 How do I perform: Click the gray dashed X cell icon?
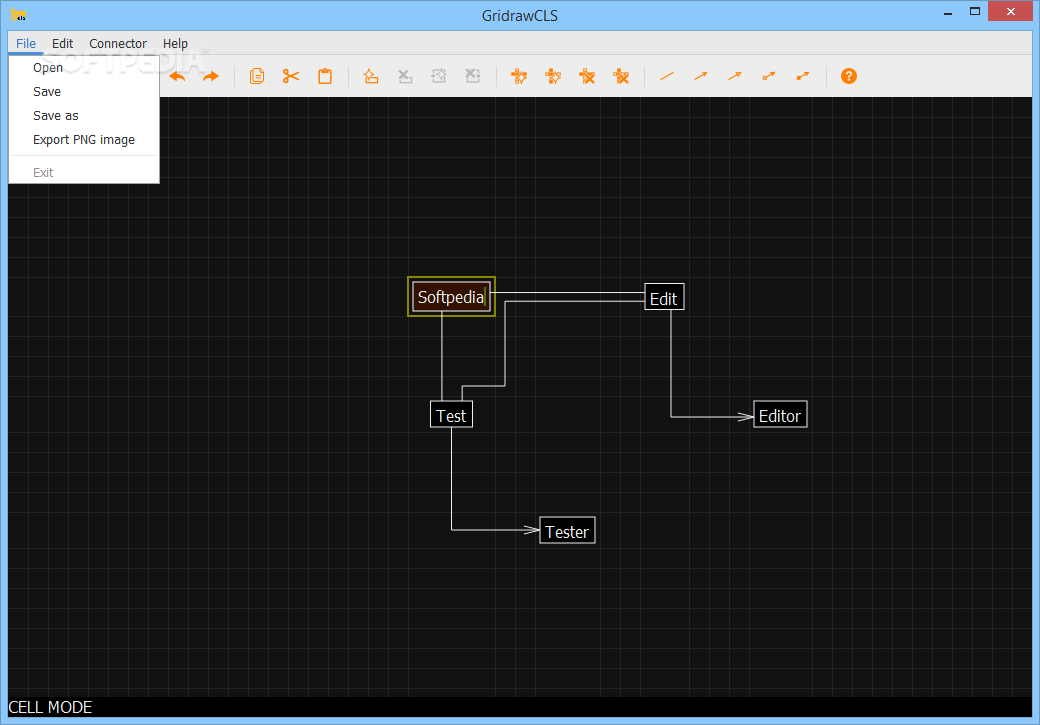pyautogui.click(x=472, y=76)
